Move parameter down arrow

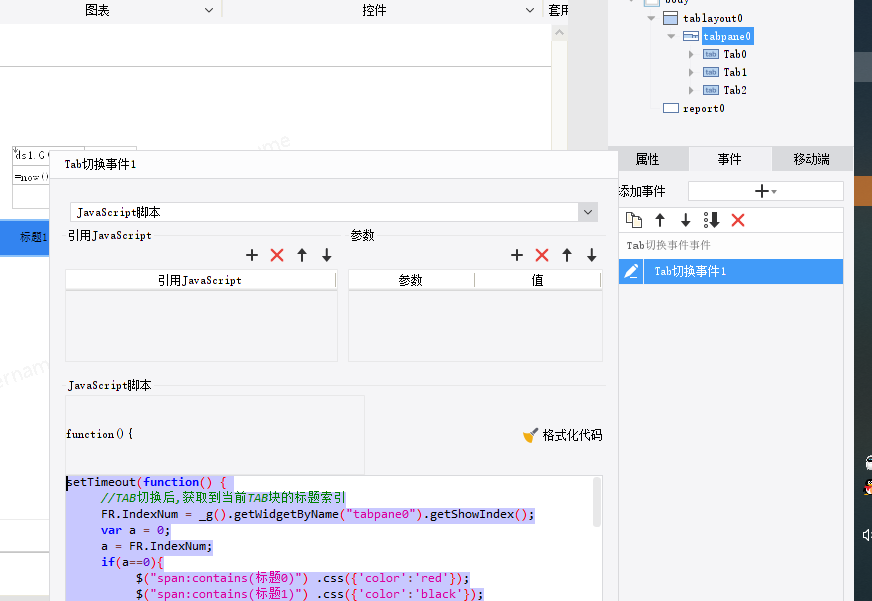592,255
